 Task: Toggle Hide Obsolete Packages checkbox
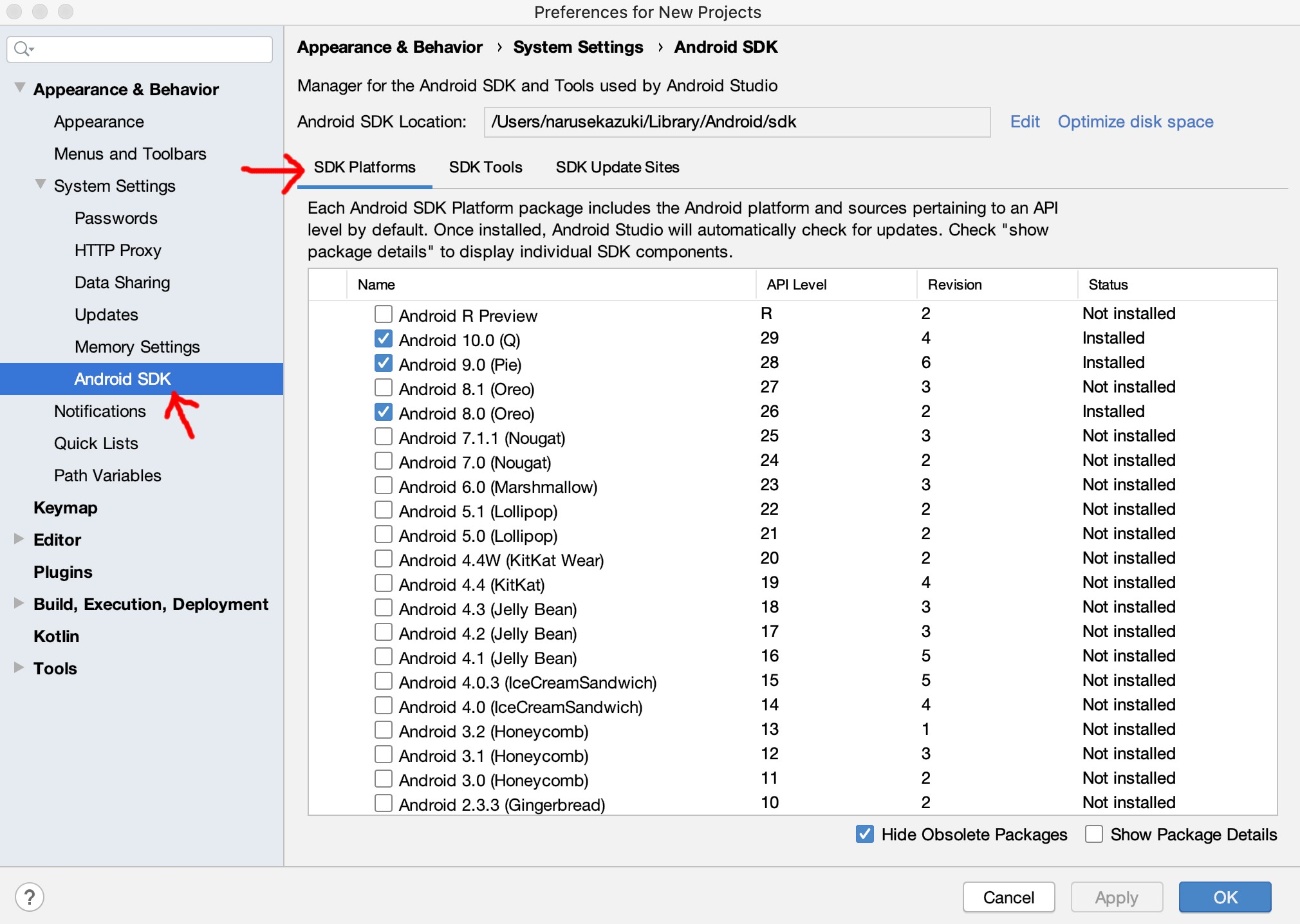point(866,834)
